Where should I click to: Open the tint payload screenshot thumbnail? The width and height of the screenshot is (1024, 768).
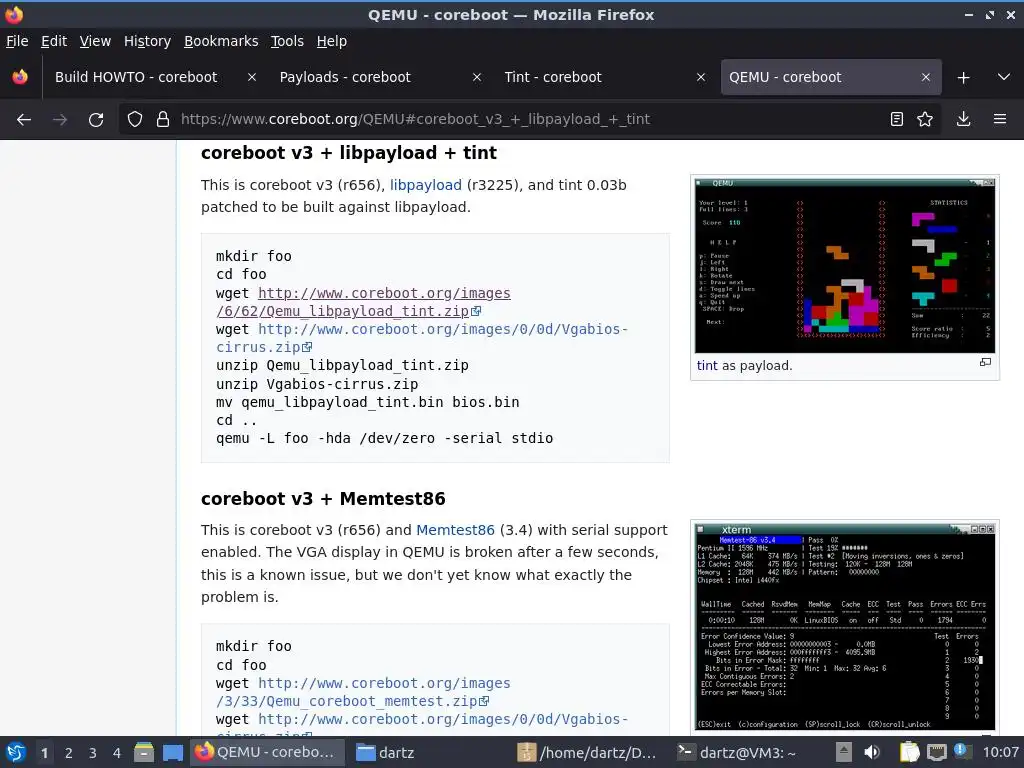(845, 265)
